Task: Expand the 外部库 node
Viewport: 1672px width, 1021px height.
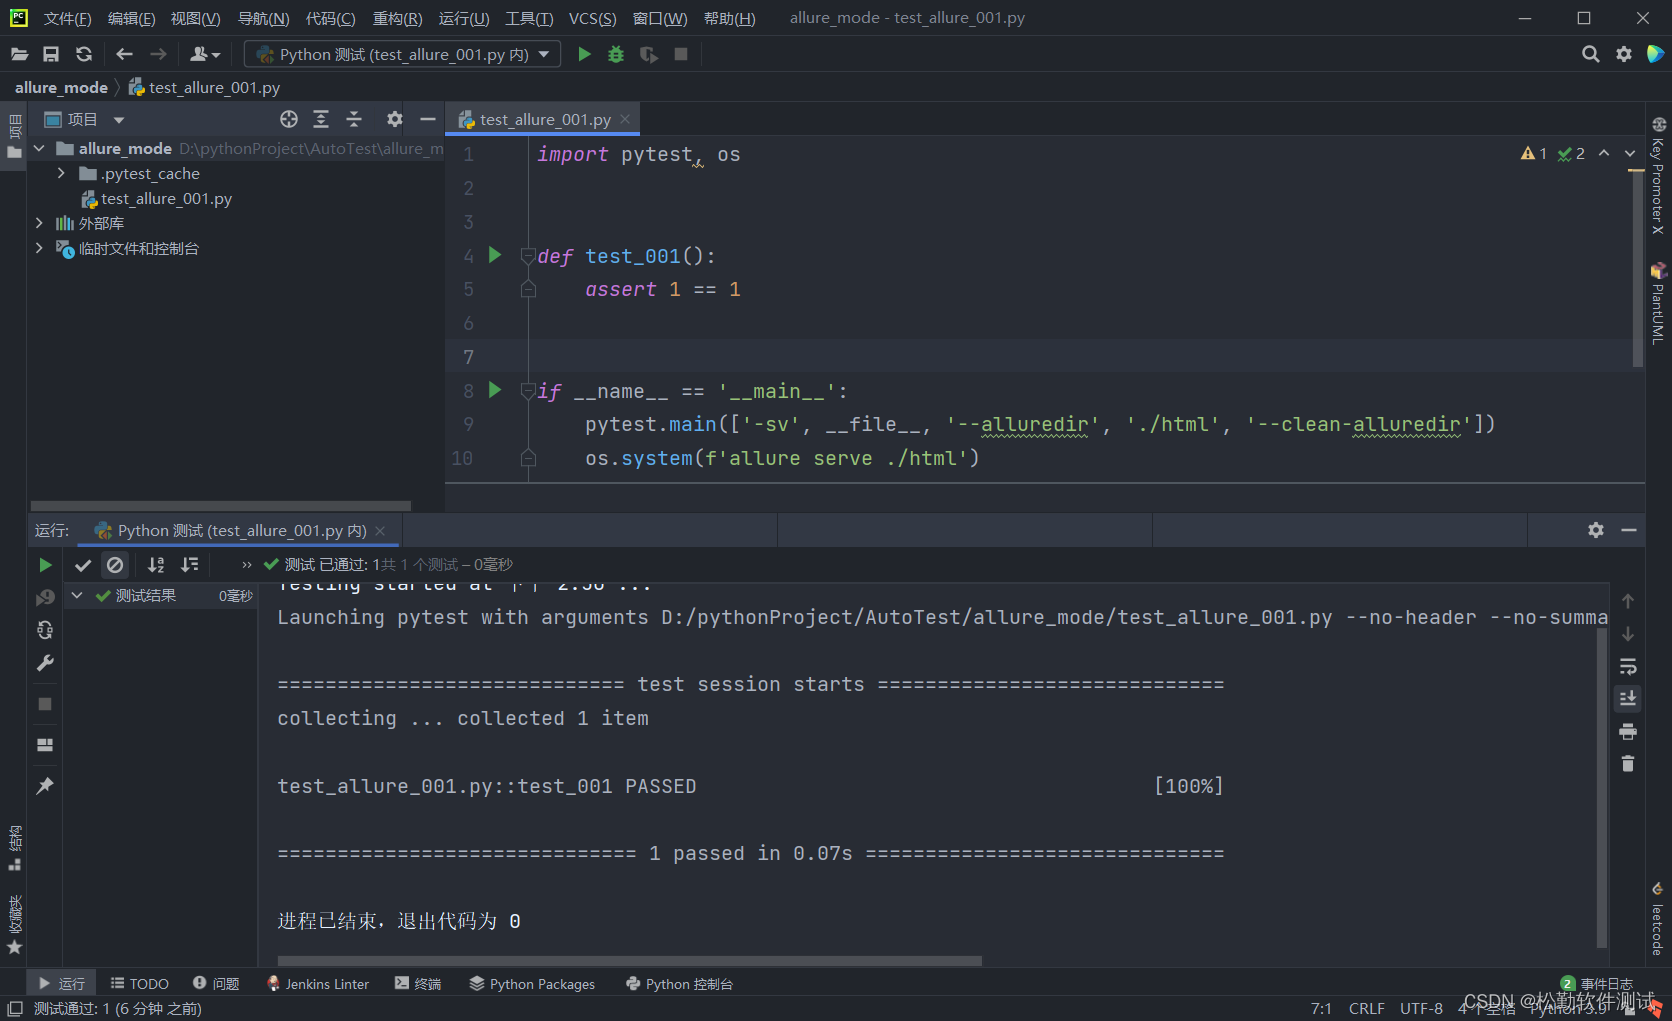Action: (x=39, y=223)
